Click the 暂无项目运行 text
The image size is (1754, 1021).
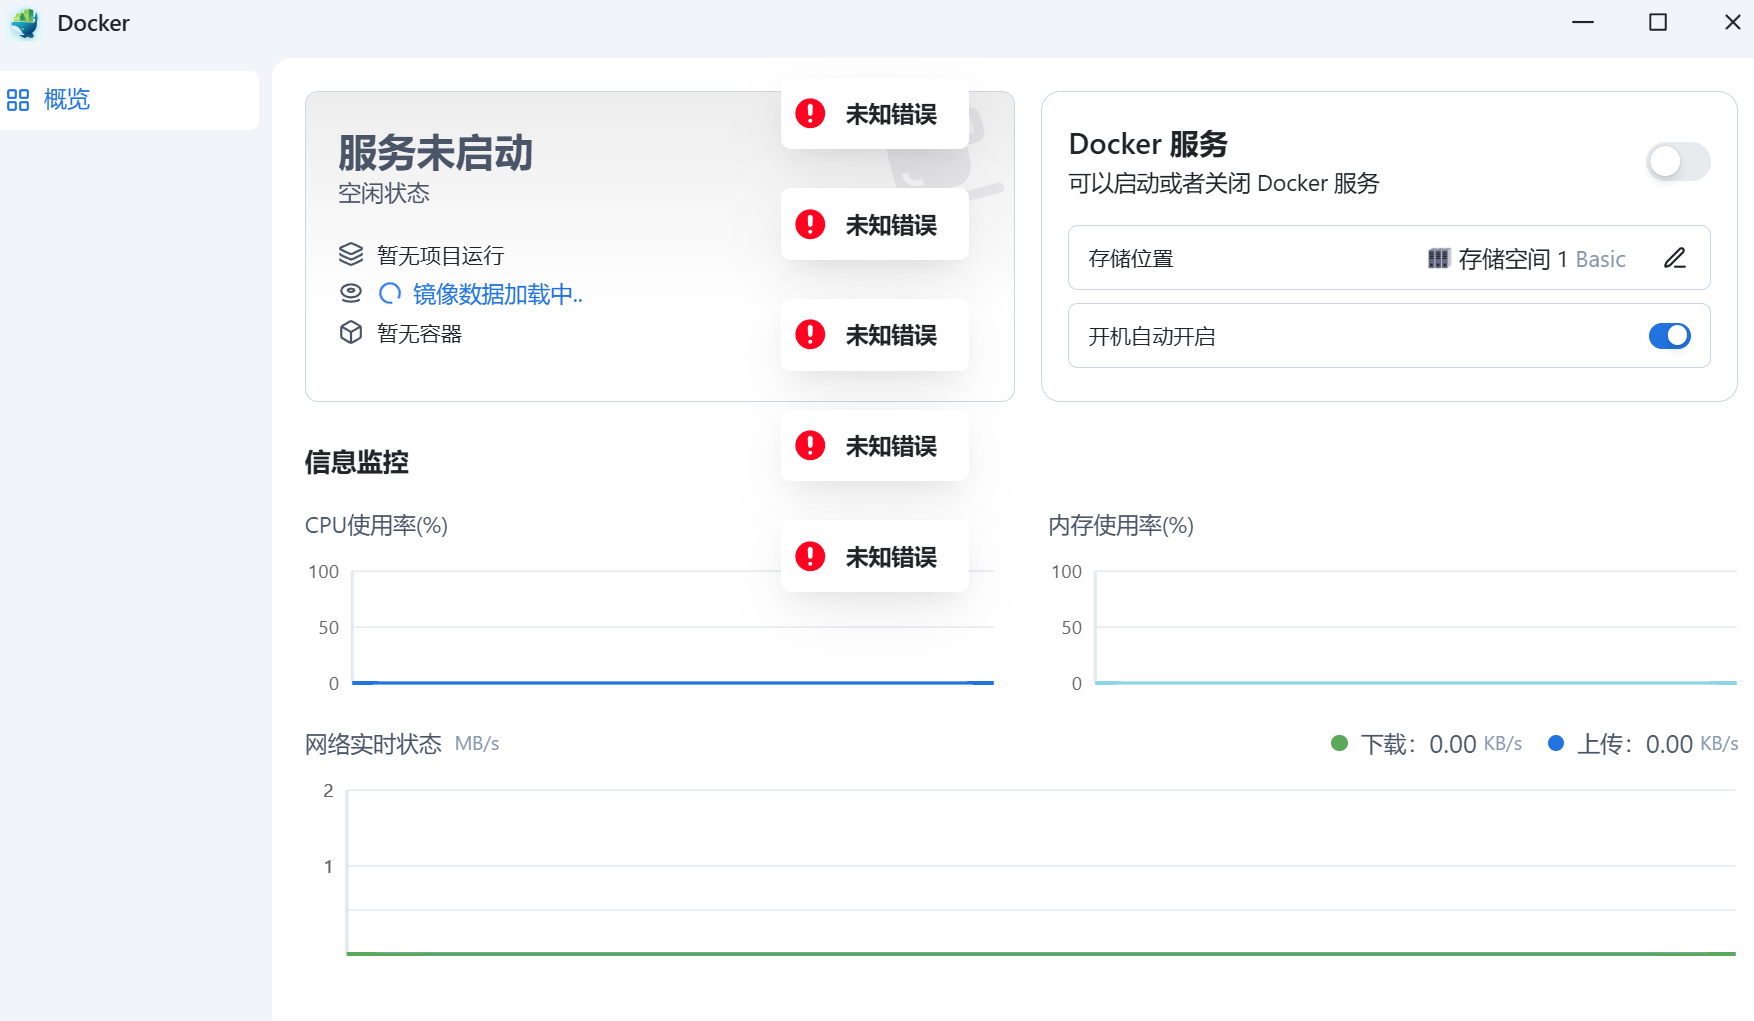441,256
